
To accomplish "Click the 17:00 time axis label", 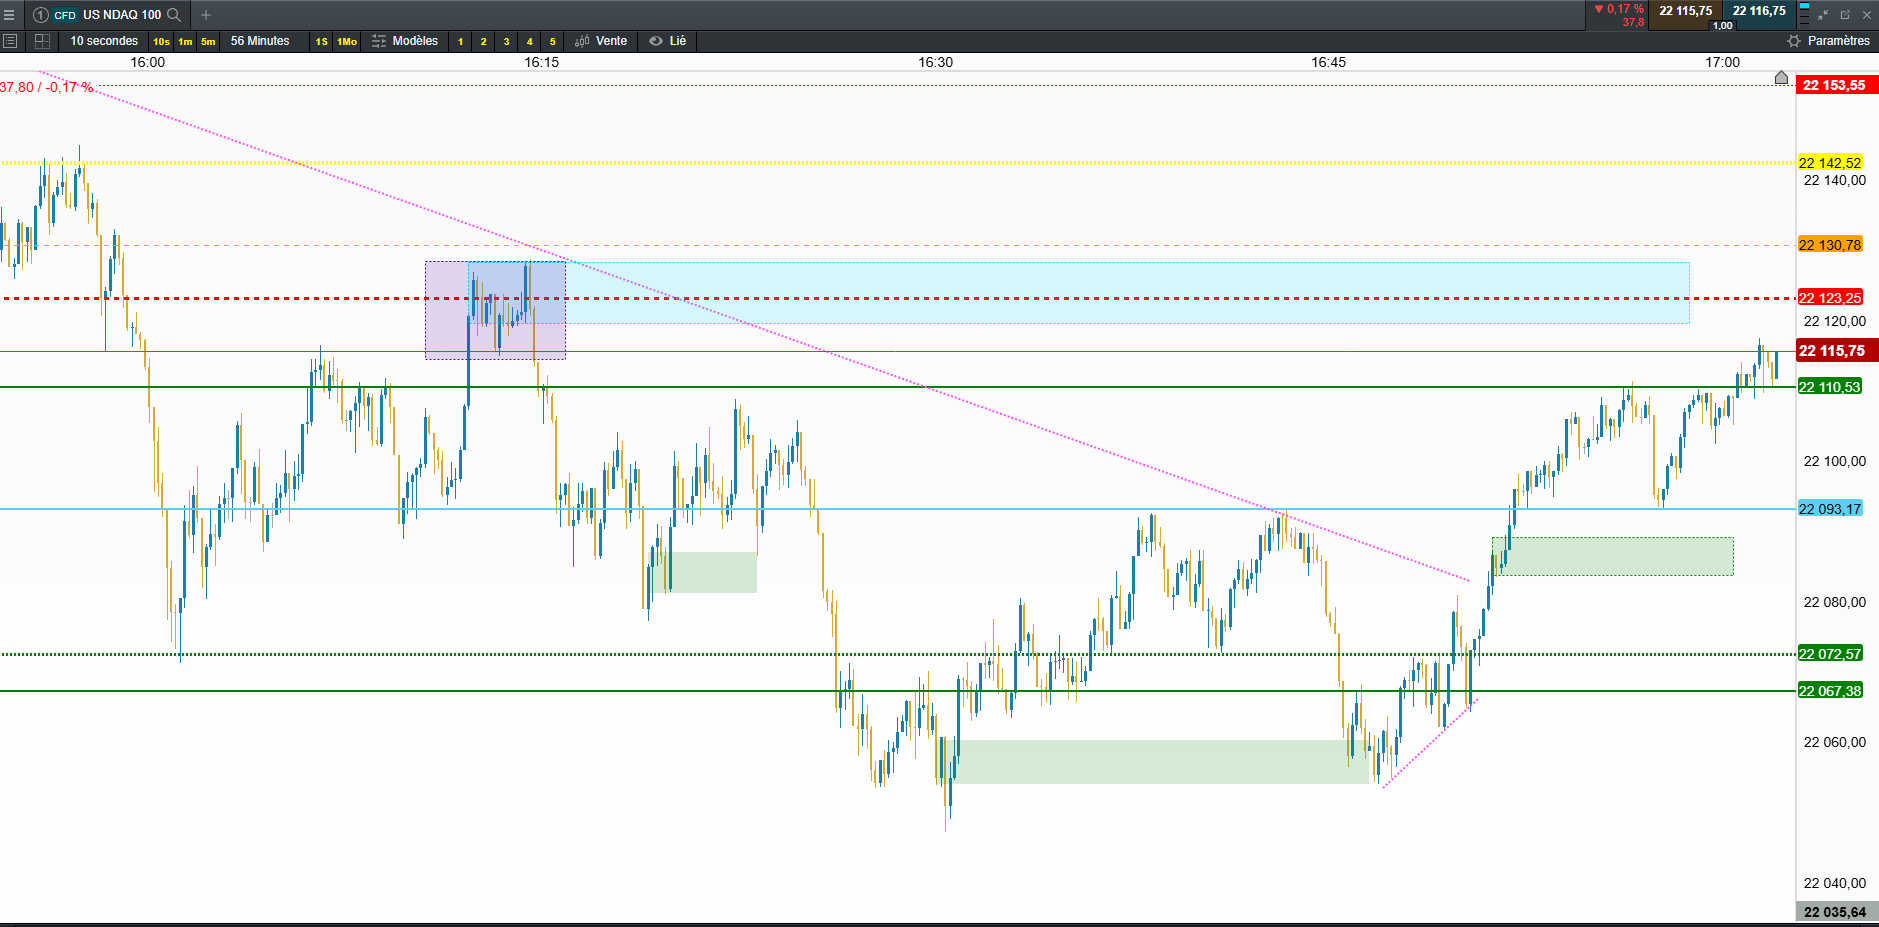I will pos(1723,62).
